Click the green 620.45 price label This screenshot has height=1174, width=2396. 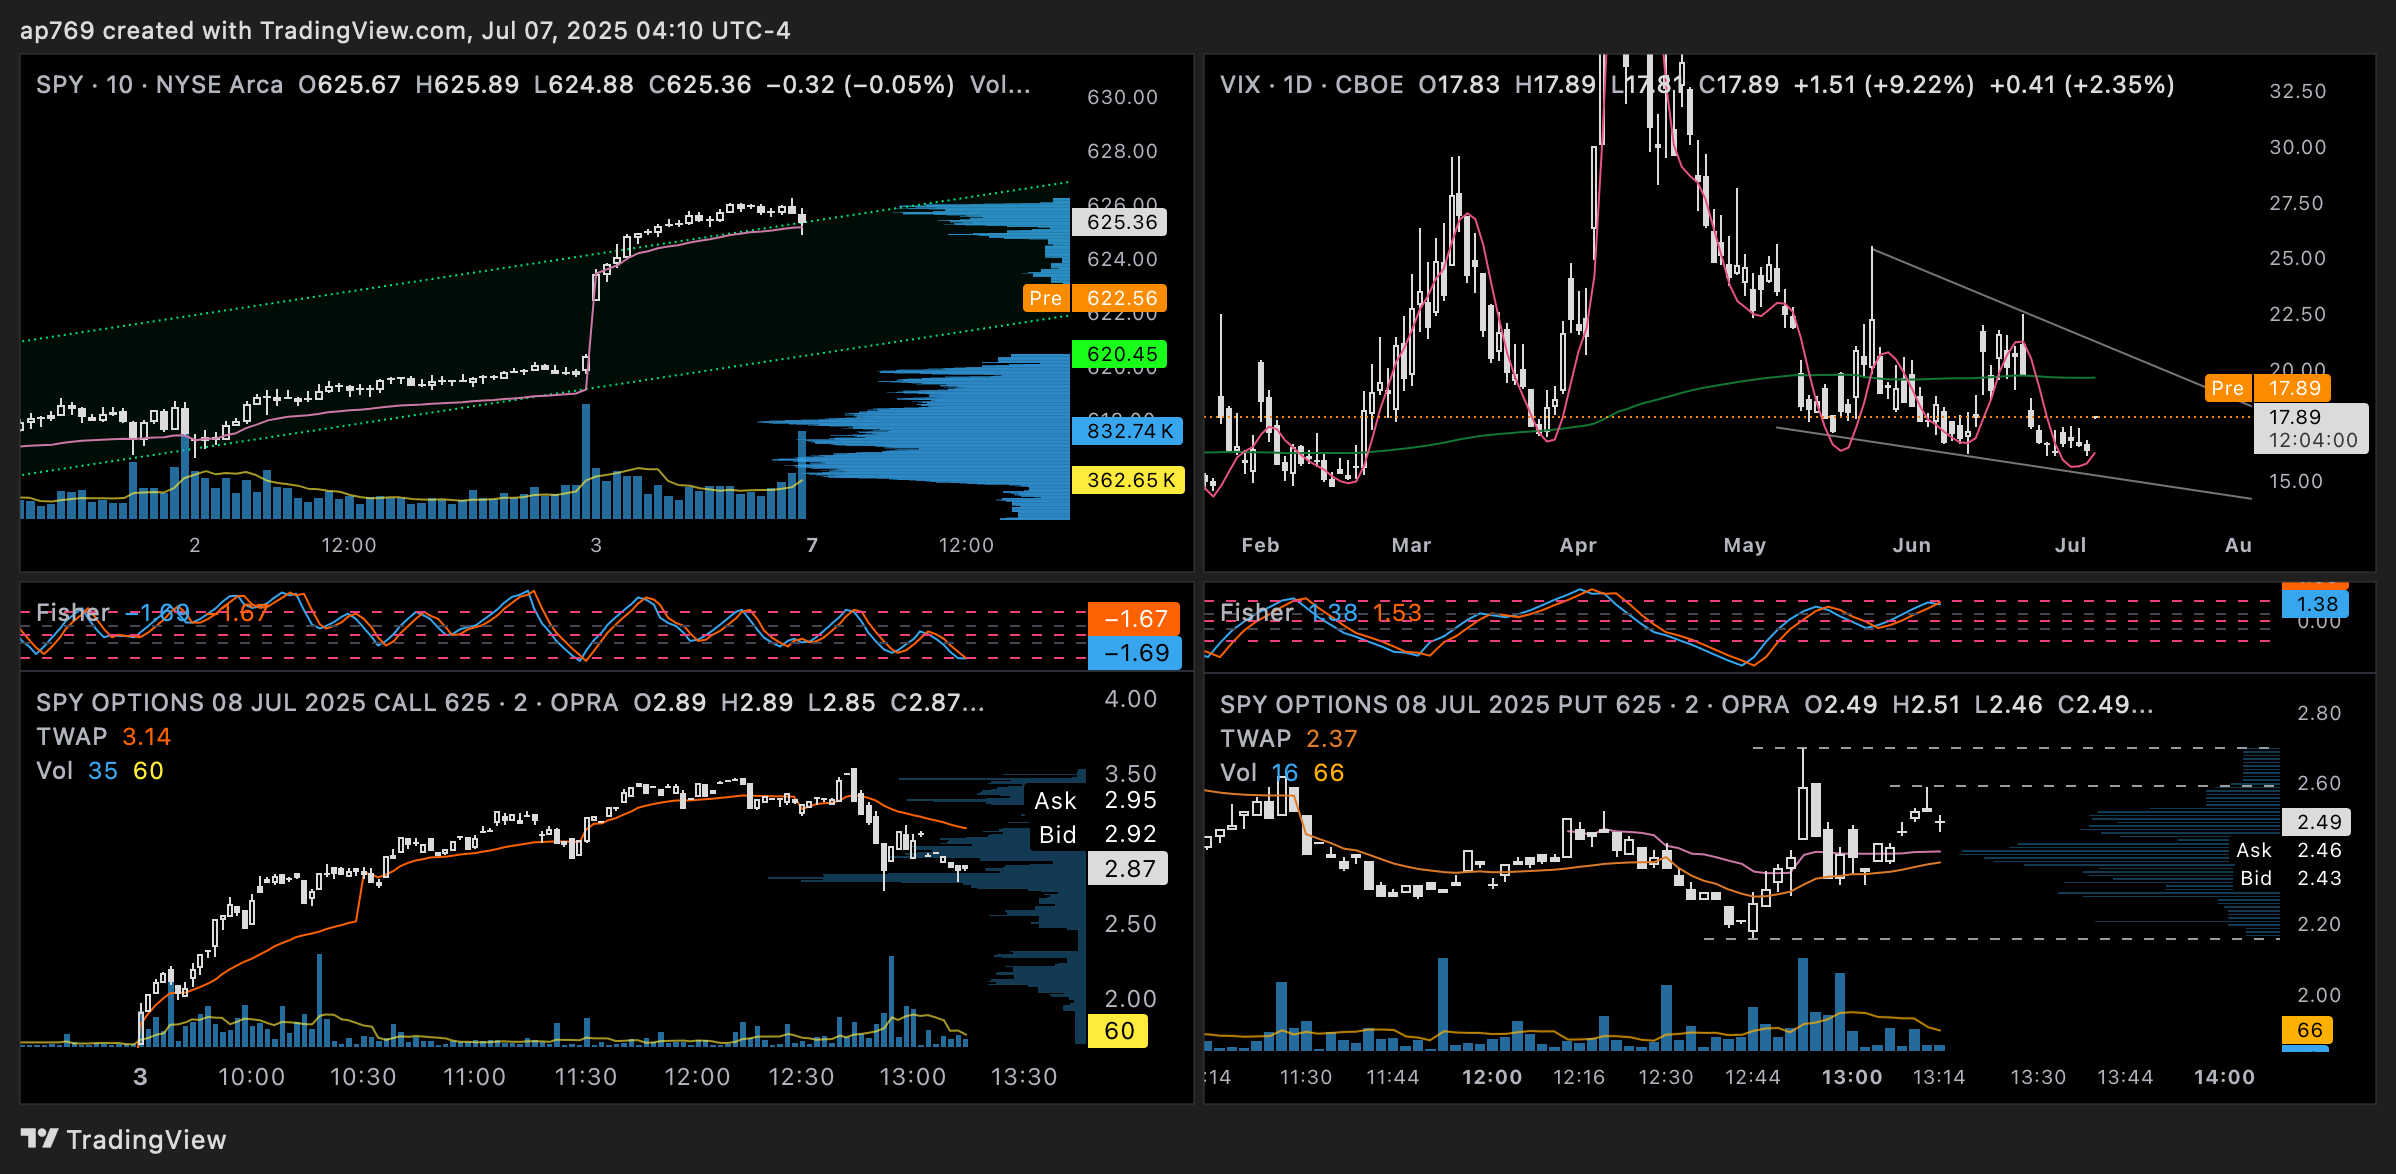click(x=1120, y=354)
